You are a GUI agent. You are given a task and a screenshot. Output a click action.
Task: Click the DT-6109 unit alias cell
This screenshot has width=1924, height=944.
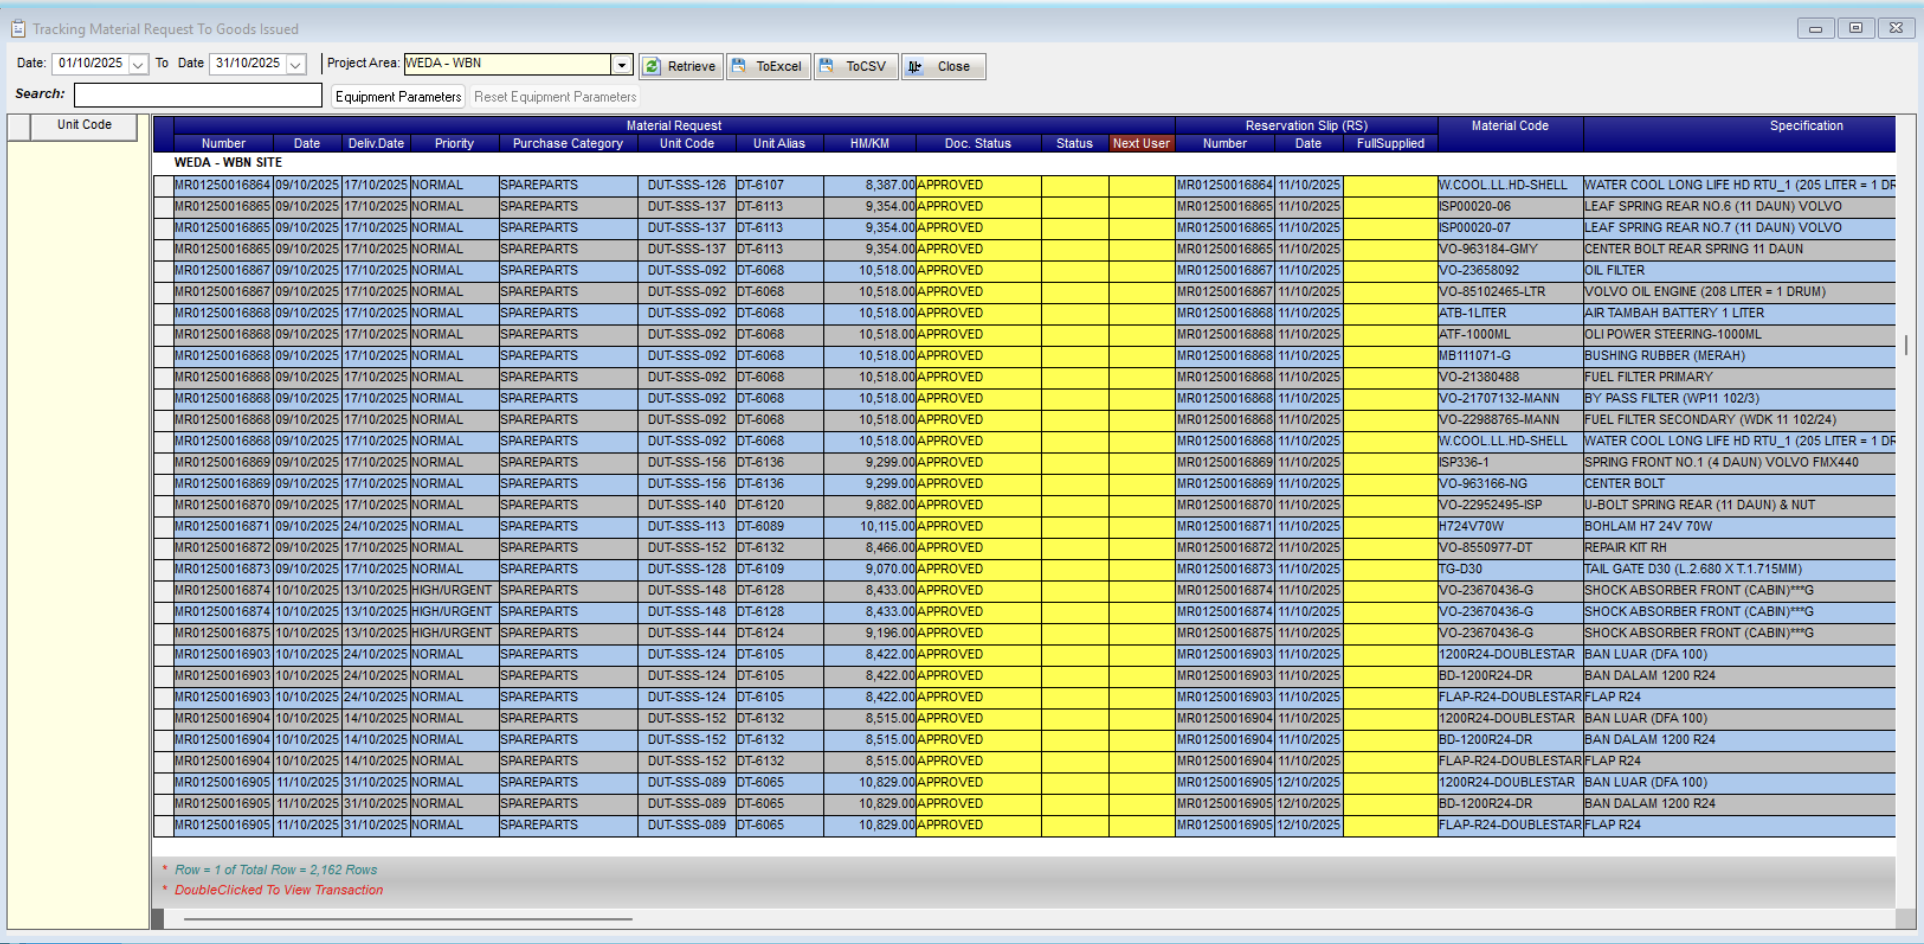779,569
